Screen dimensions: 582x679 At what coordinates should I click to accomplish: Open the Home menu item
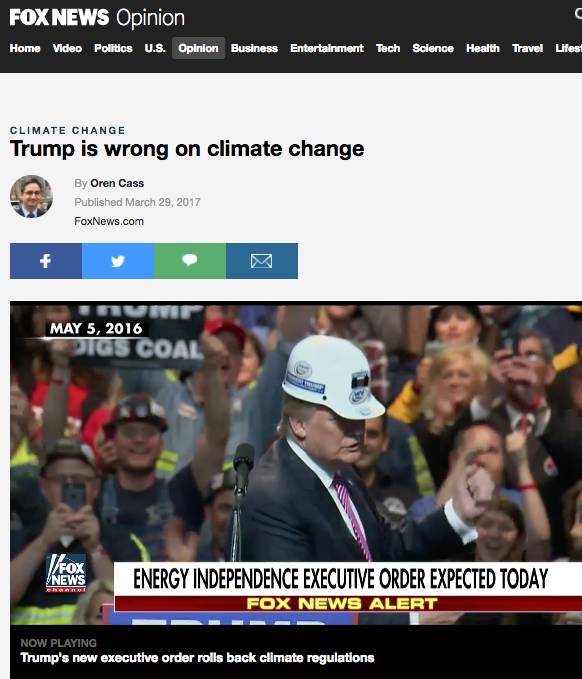pyautogui.click(x=25, y=48)
